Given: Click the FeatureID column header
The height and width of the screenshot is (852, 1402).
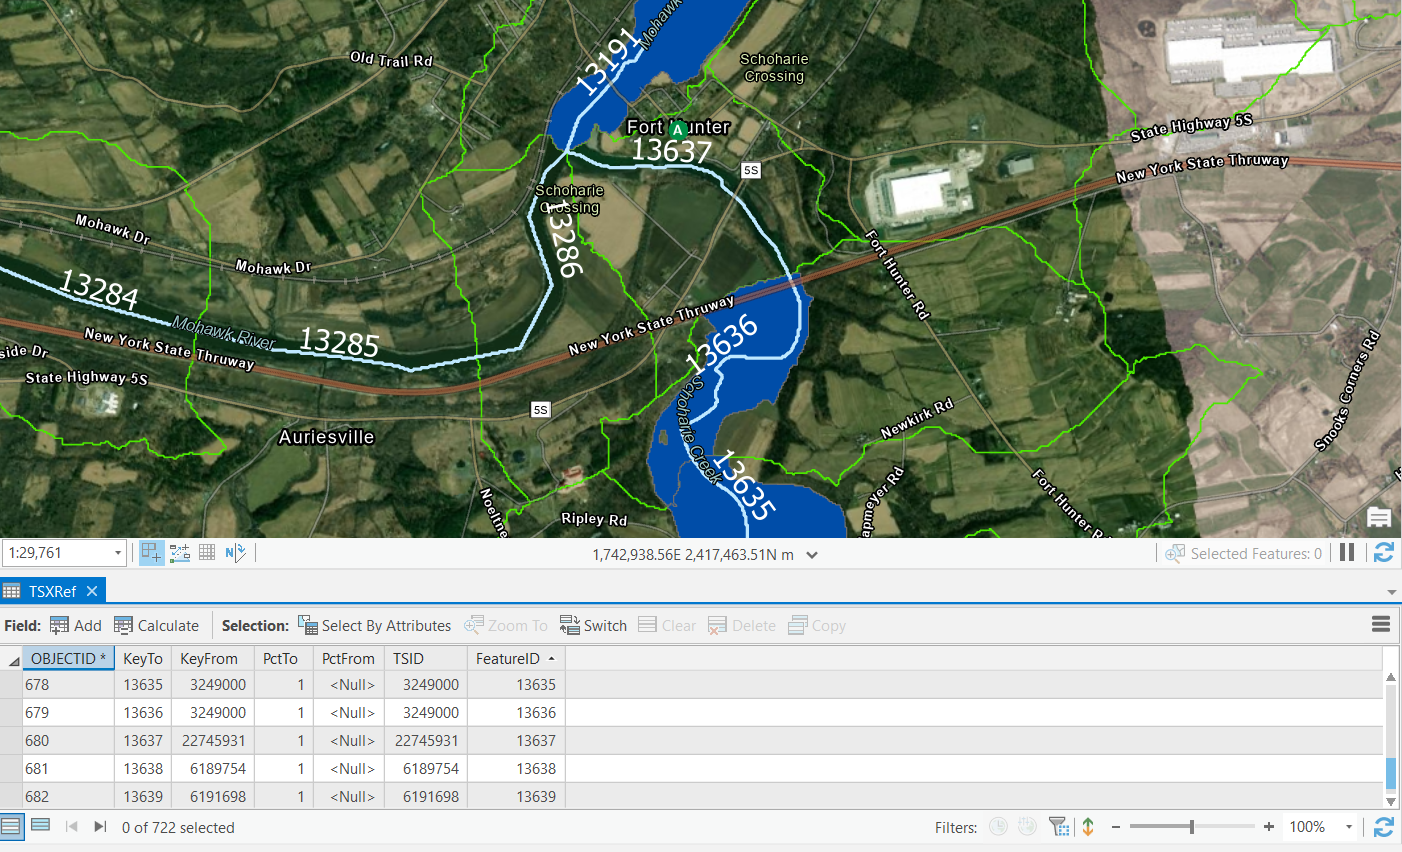Looking at the screenshot, I should (x=516, y=658).
